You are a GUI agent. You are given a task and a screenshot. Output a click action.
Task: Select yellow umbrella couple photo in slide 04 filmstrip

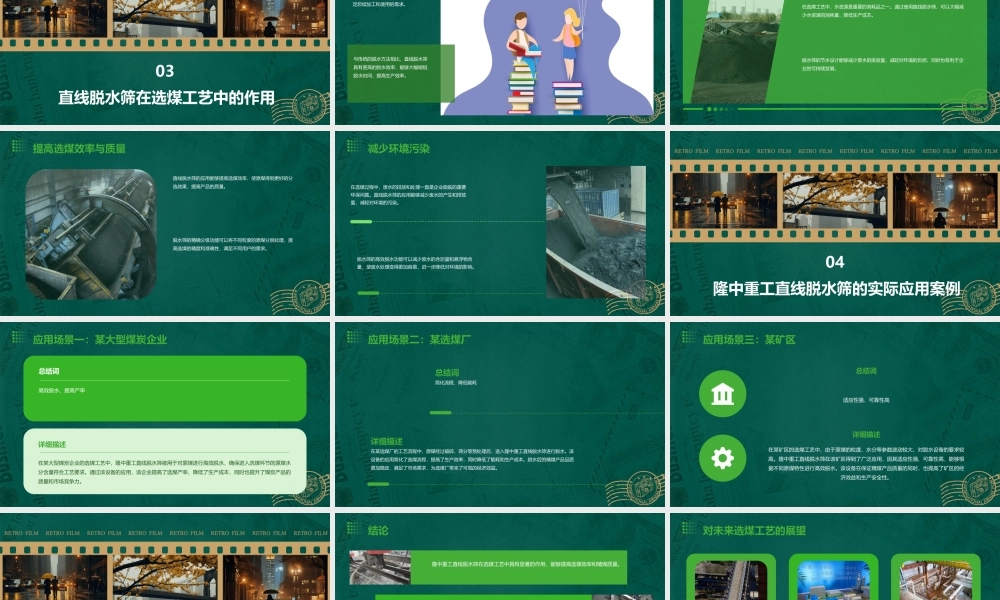[724, 200]
